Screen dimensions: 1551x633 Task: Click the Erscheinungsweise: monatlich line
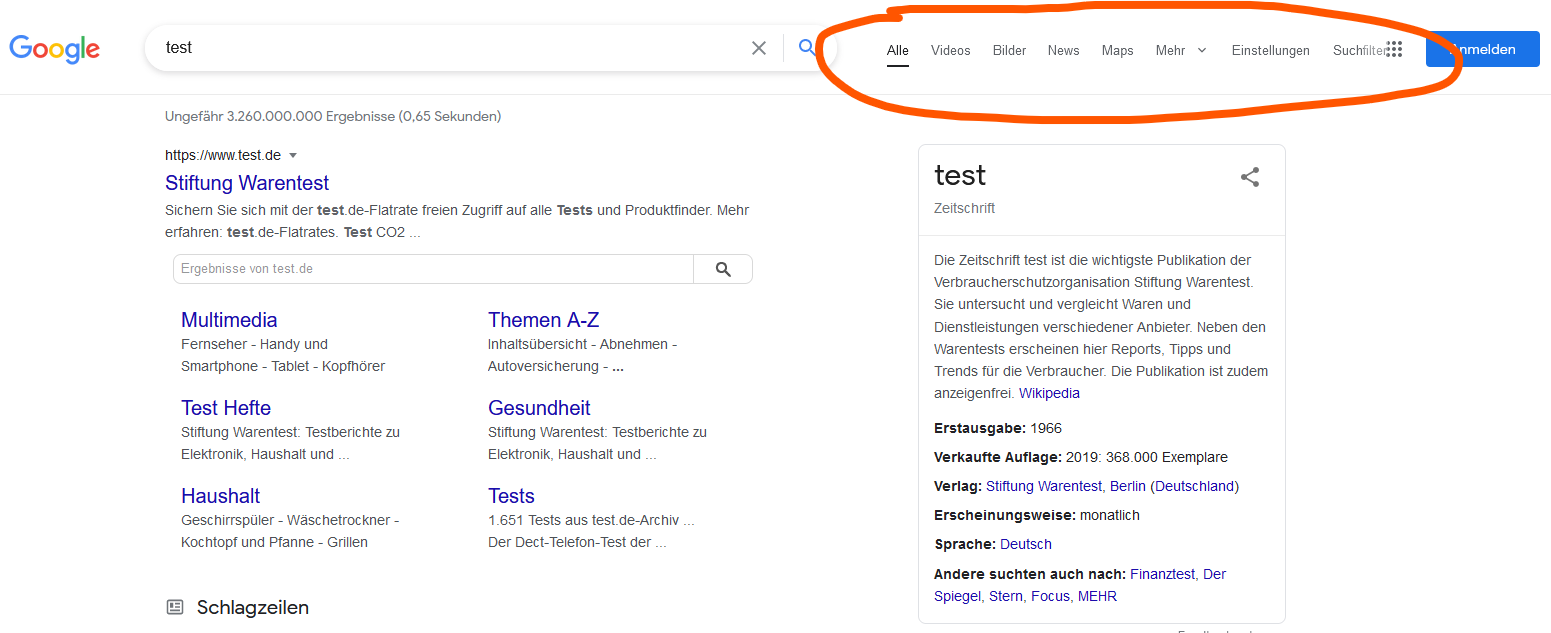(1037, 515)
